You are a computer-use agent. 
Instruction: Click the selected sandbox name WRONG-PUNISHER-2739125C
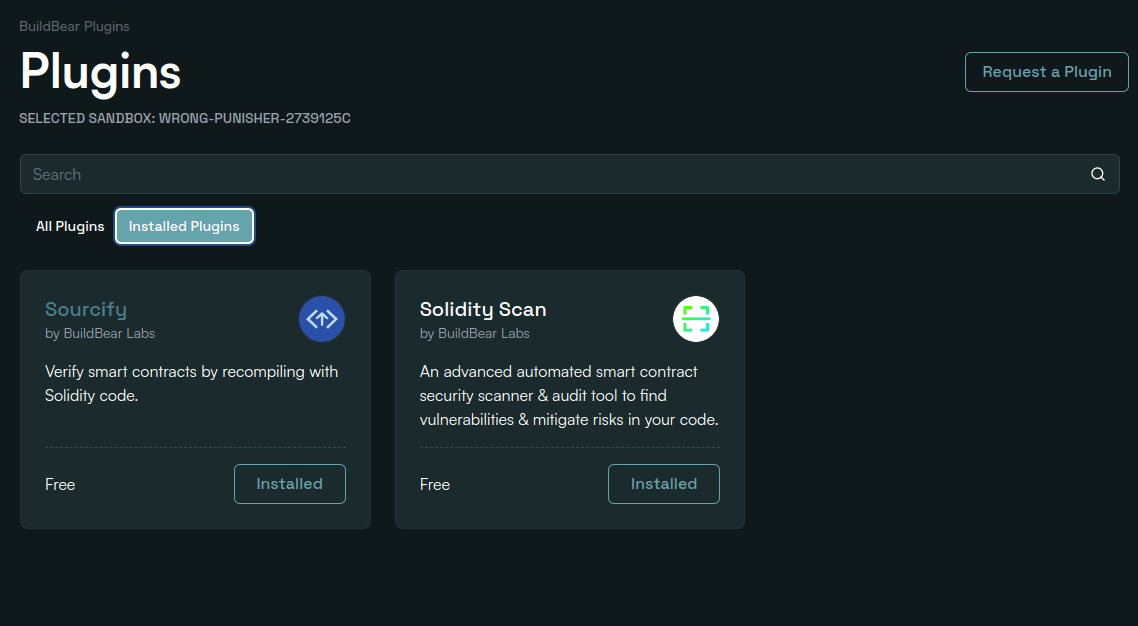pos(255,118)
